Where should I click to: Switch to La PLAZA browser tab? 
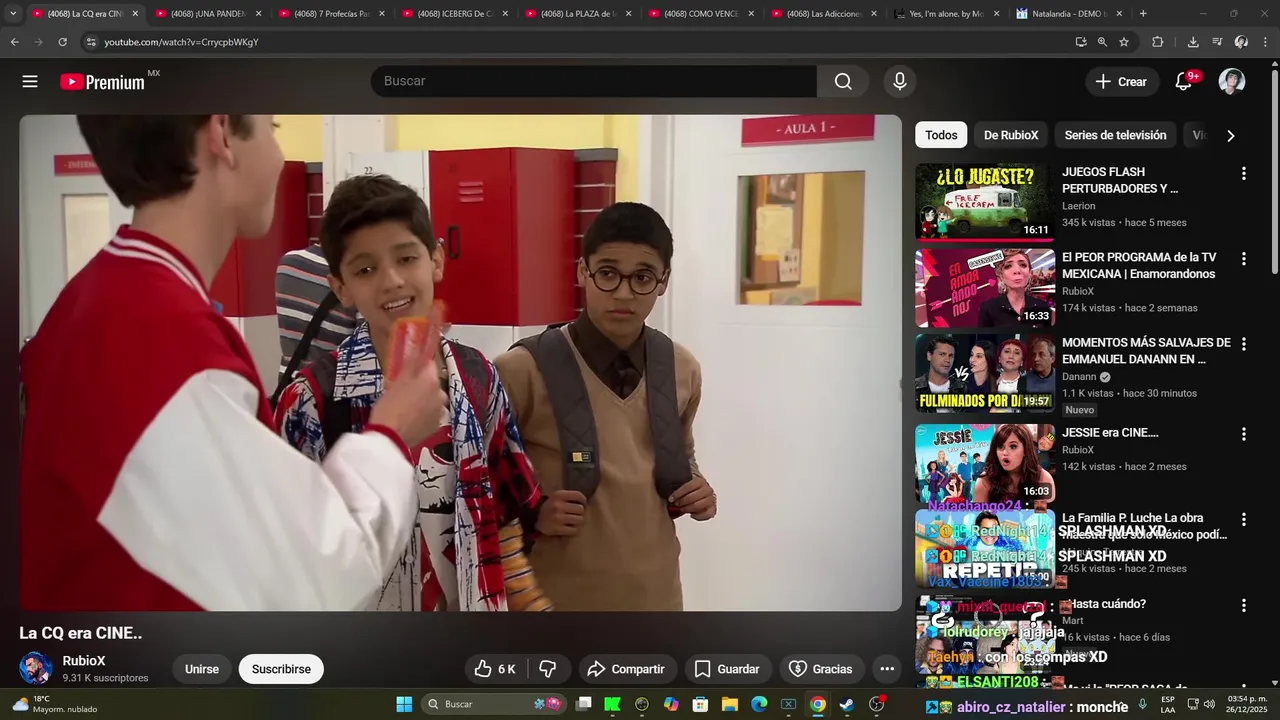pyautogui.click(x=578, y=14)
